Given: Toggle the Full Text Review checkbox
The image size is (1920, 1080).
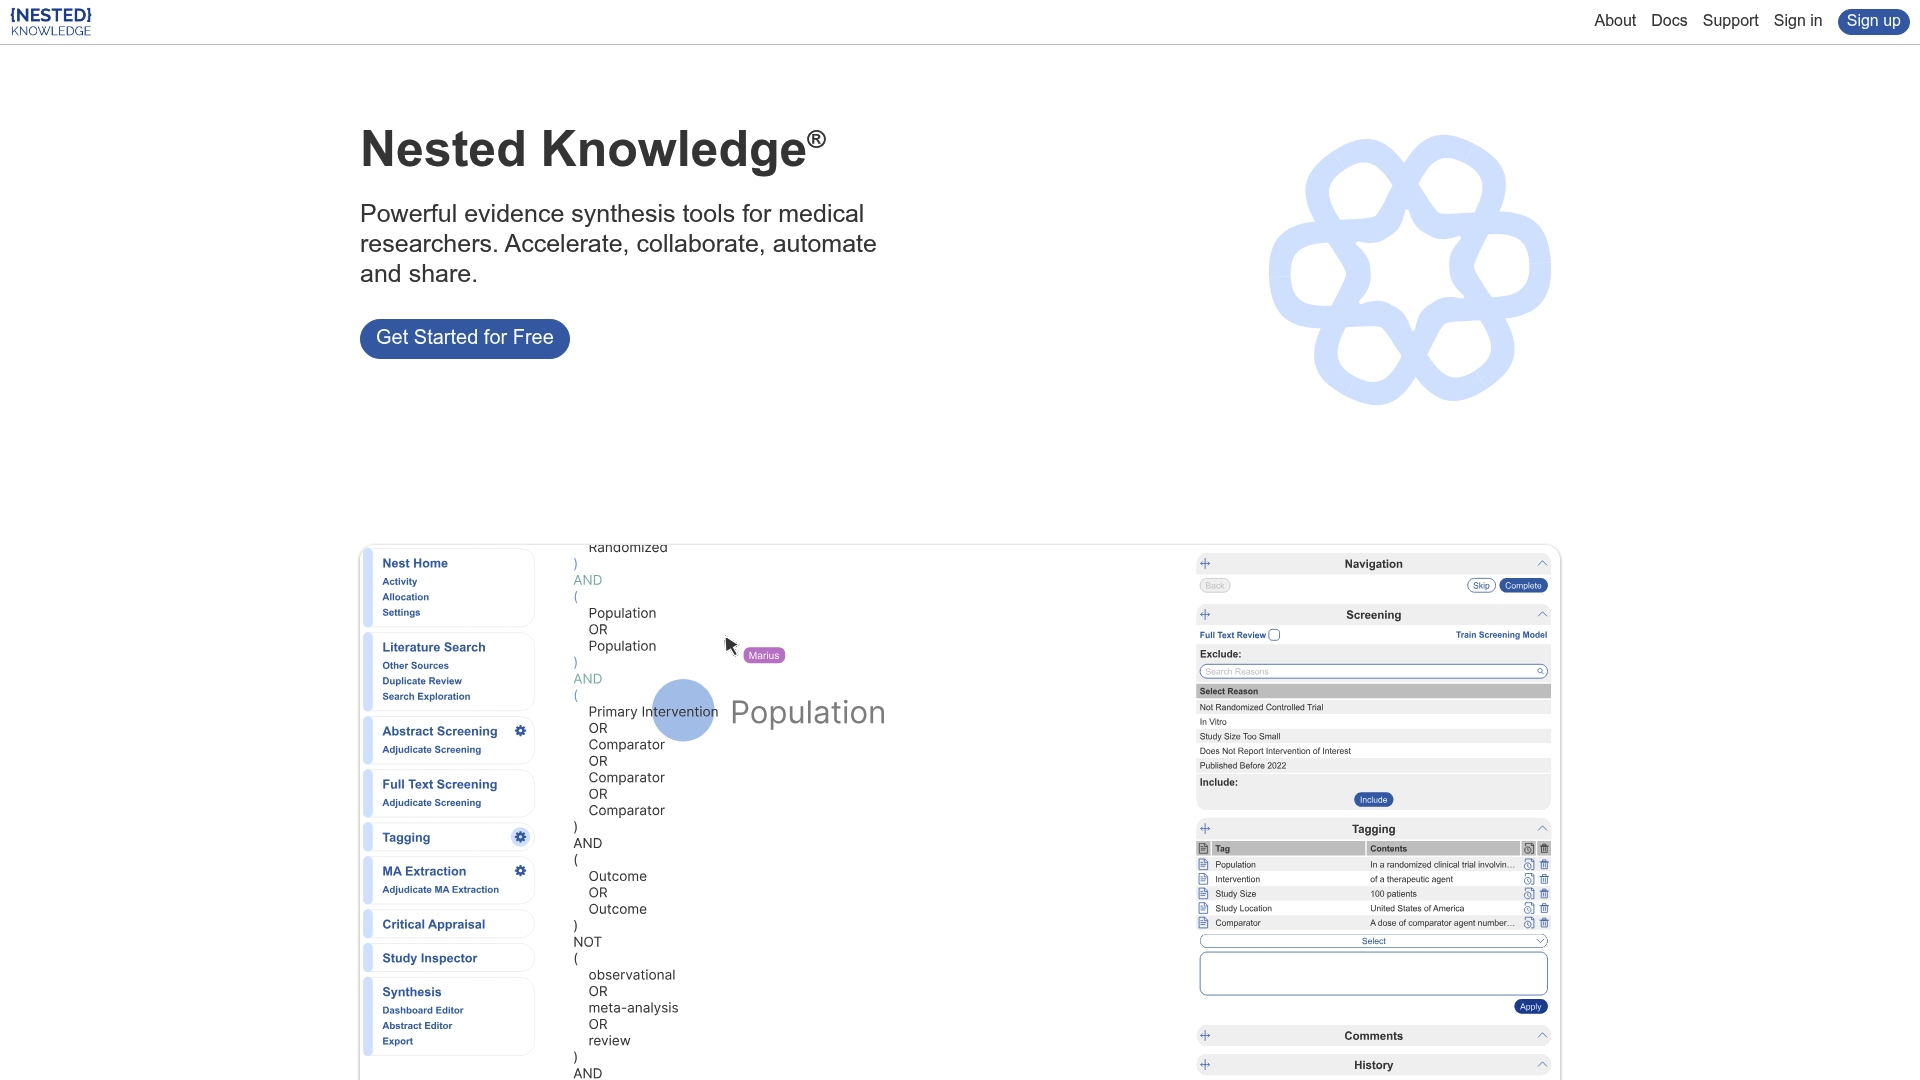Looking at the screenshot, I should (1274, 635).
